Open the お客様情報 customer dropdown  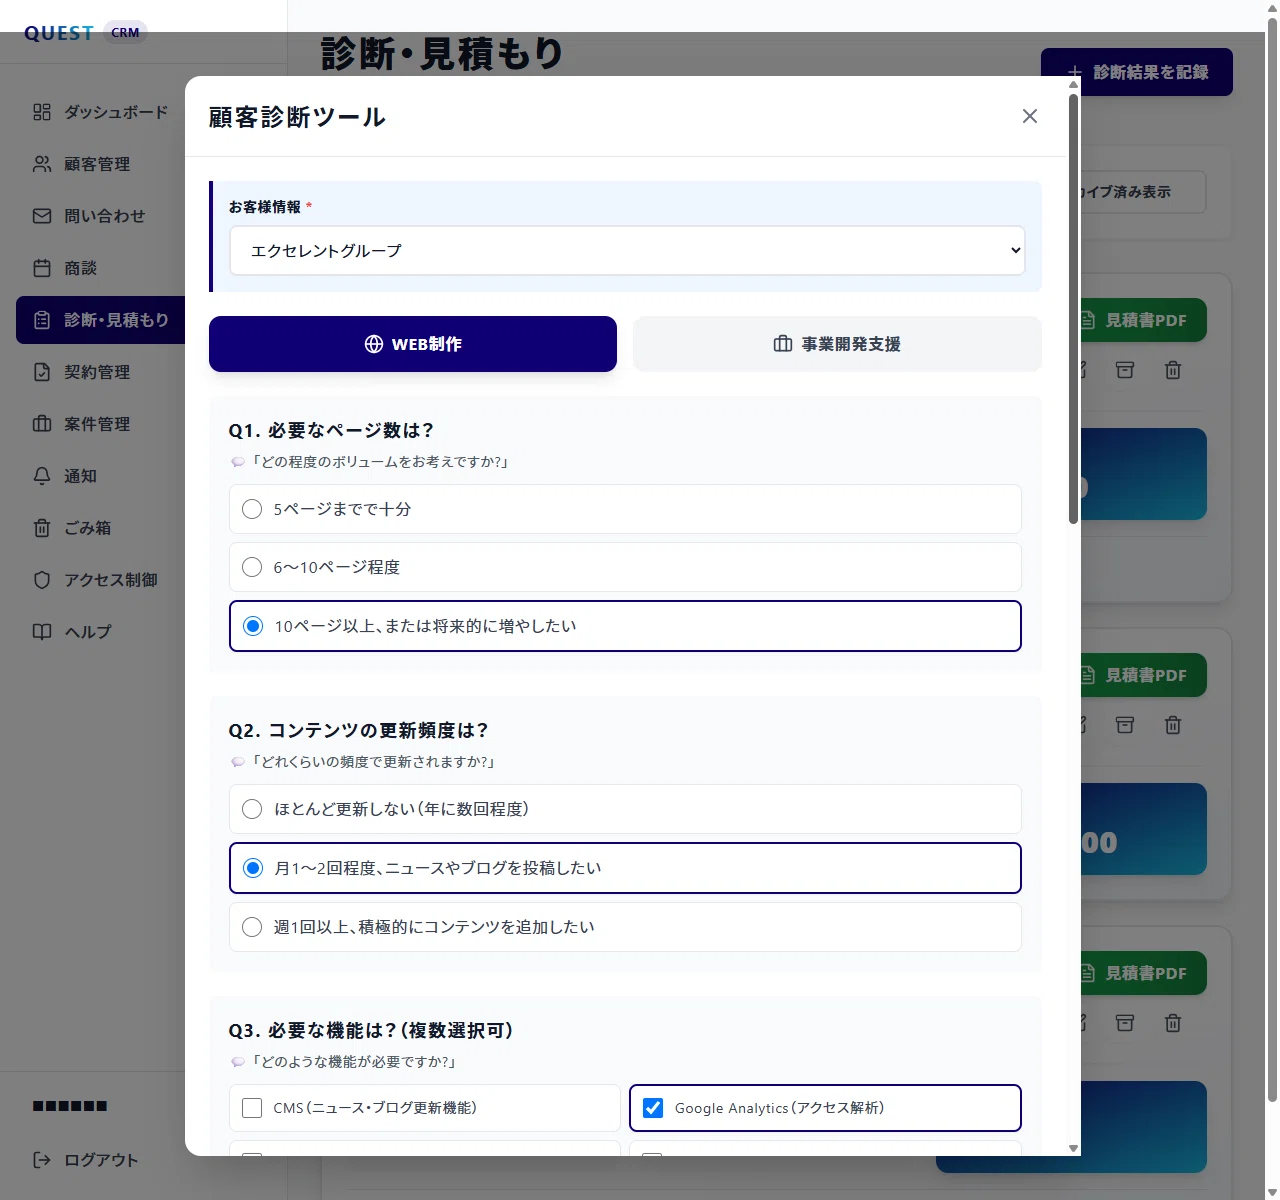[627, 250]
